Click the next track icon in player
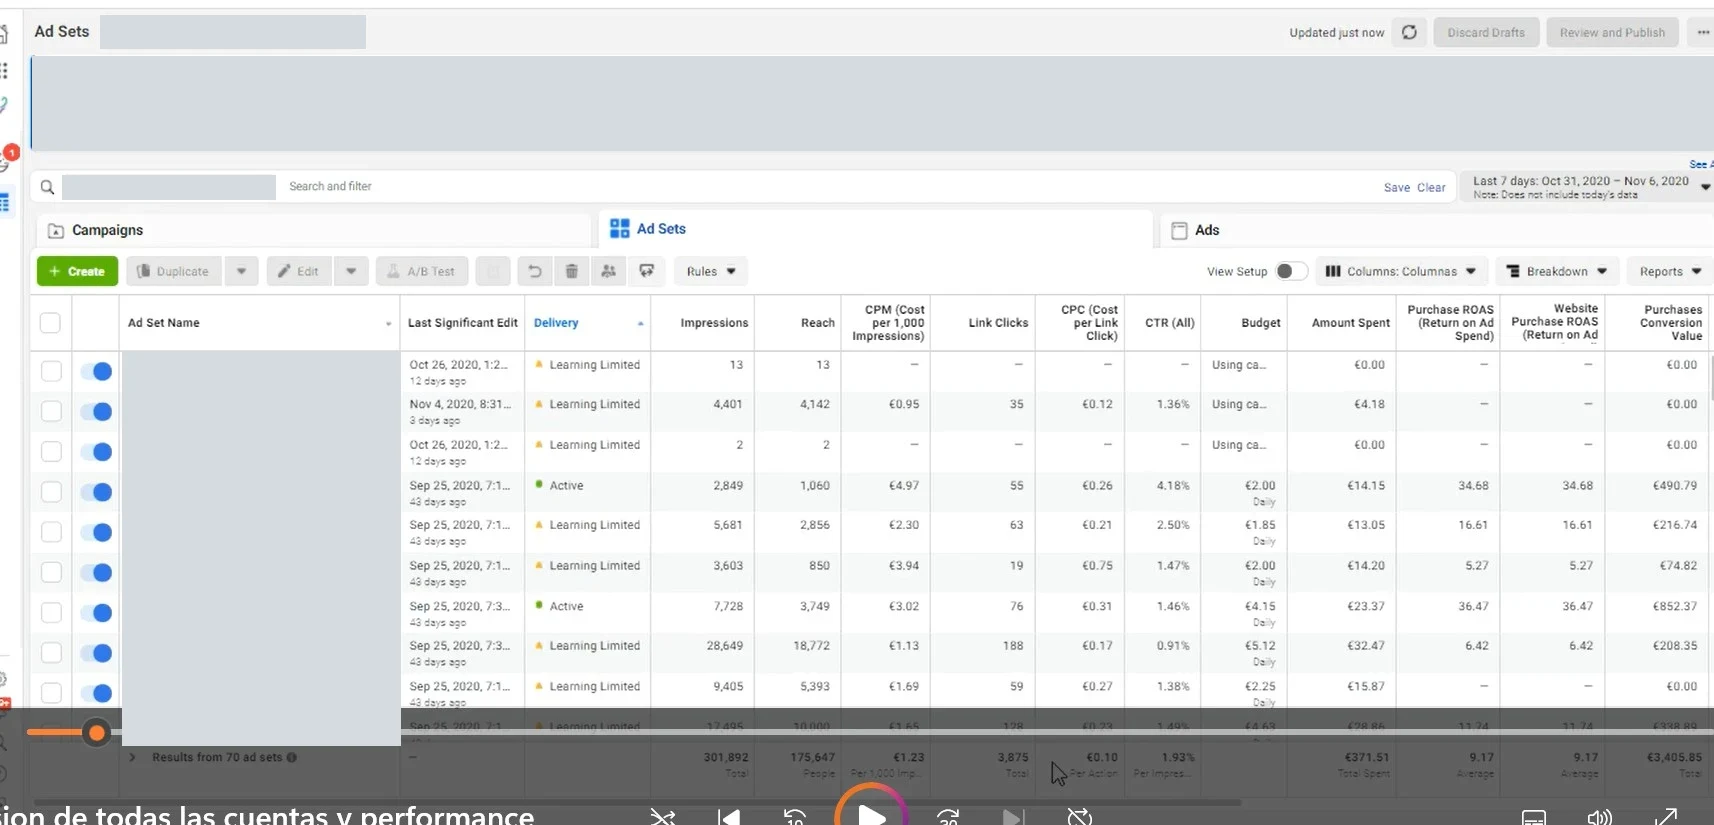Screen dimensions: 1714x825 click(x=1013, y=817)
